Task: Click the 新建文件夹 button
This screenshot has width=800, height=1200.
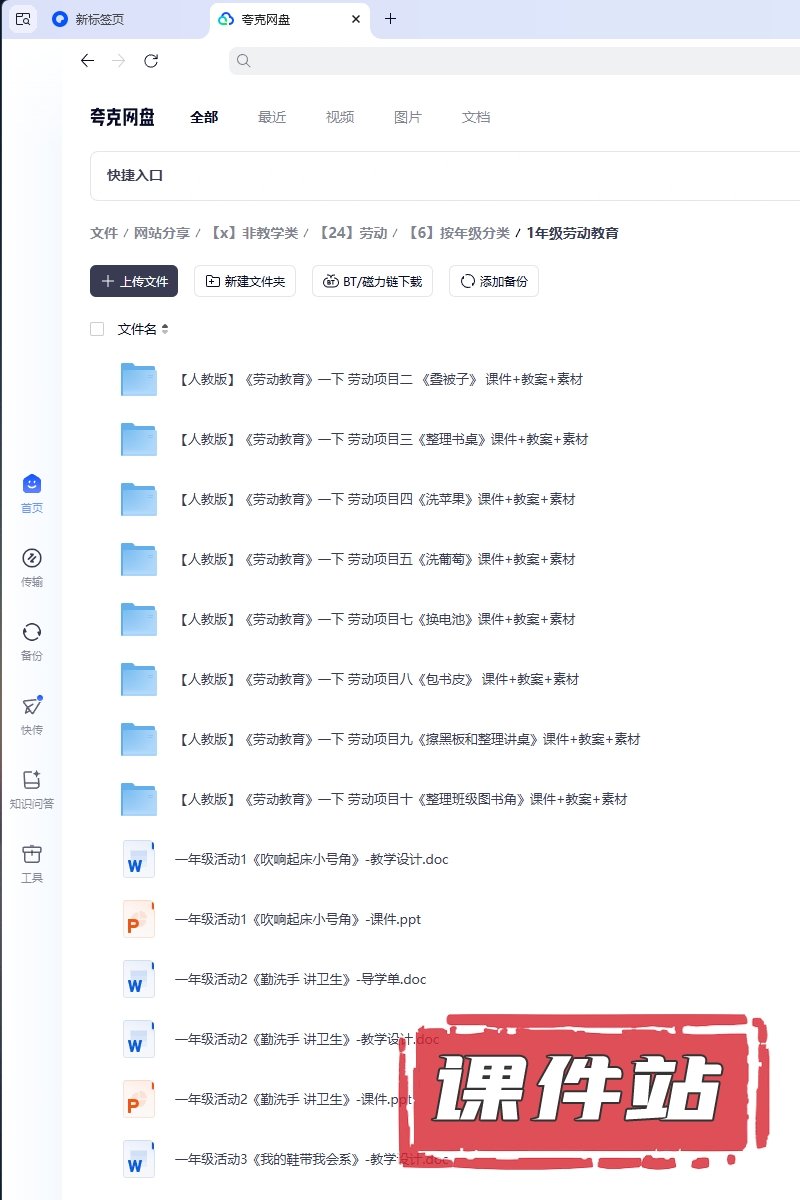Action: (x=245, y=282)
